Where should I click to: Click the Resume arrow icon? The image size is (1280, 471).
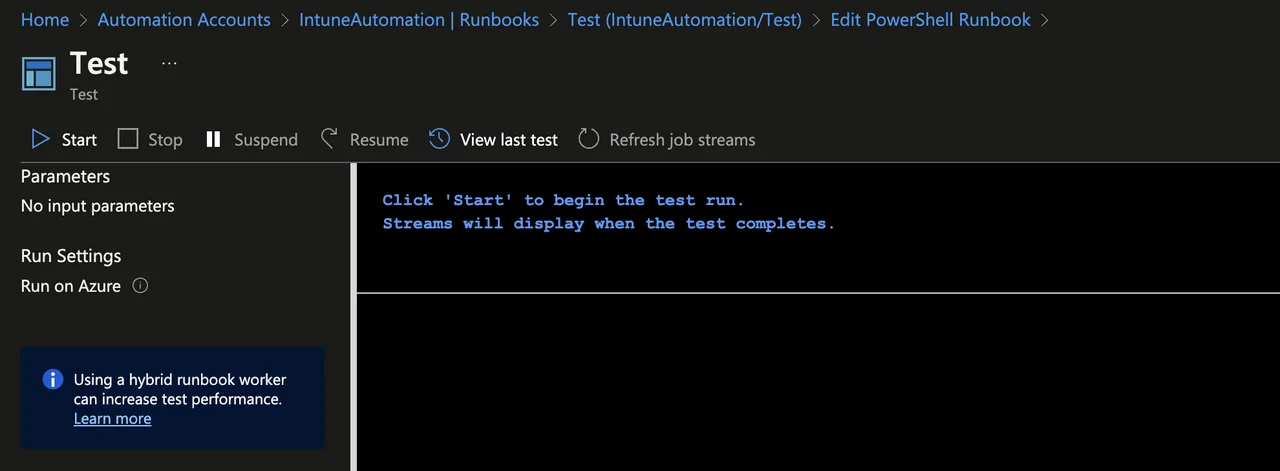(x=329, y=139)
